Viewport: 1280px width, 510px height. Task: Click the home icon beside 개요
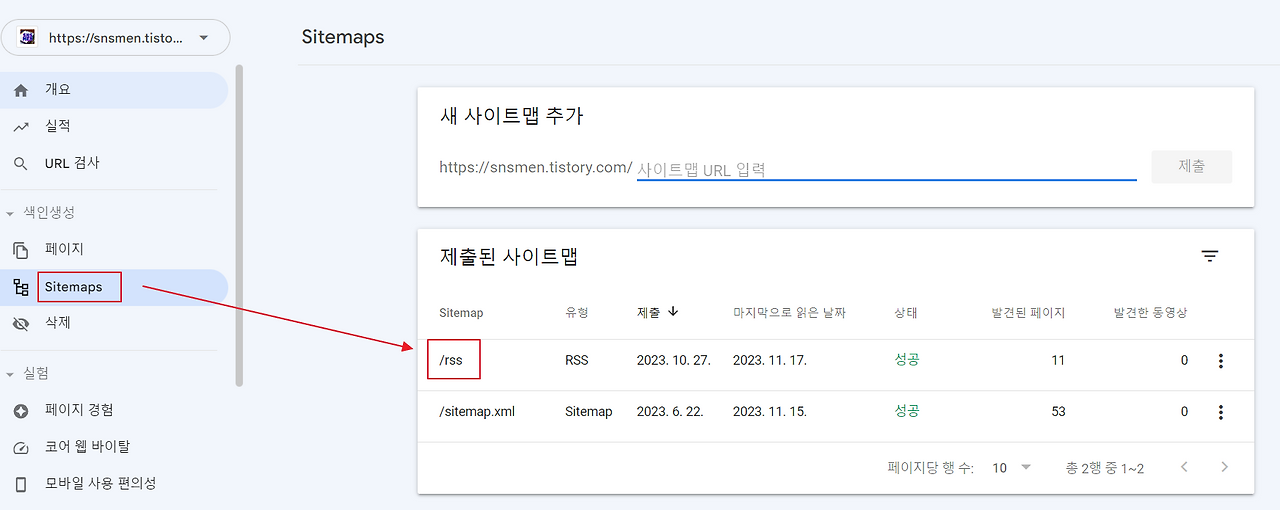coord(21,90)
